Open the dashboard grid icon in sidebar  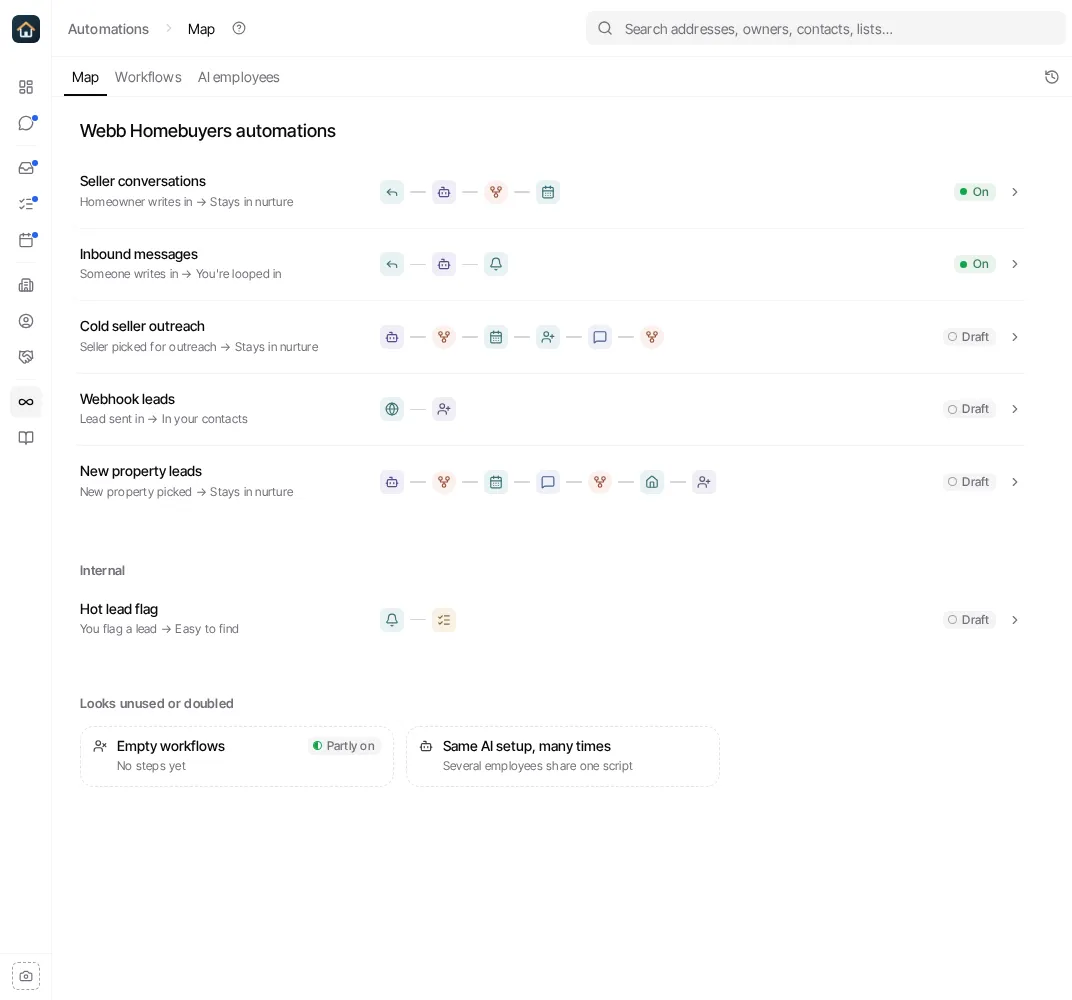(x=26, y=87)
